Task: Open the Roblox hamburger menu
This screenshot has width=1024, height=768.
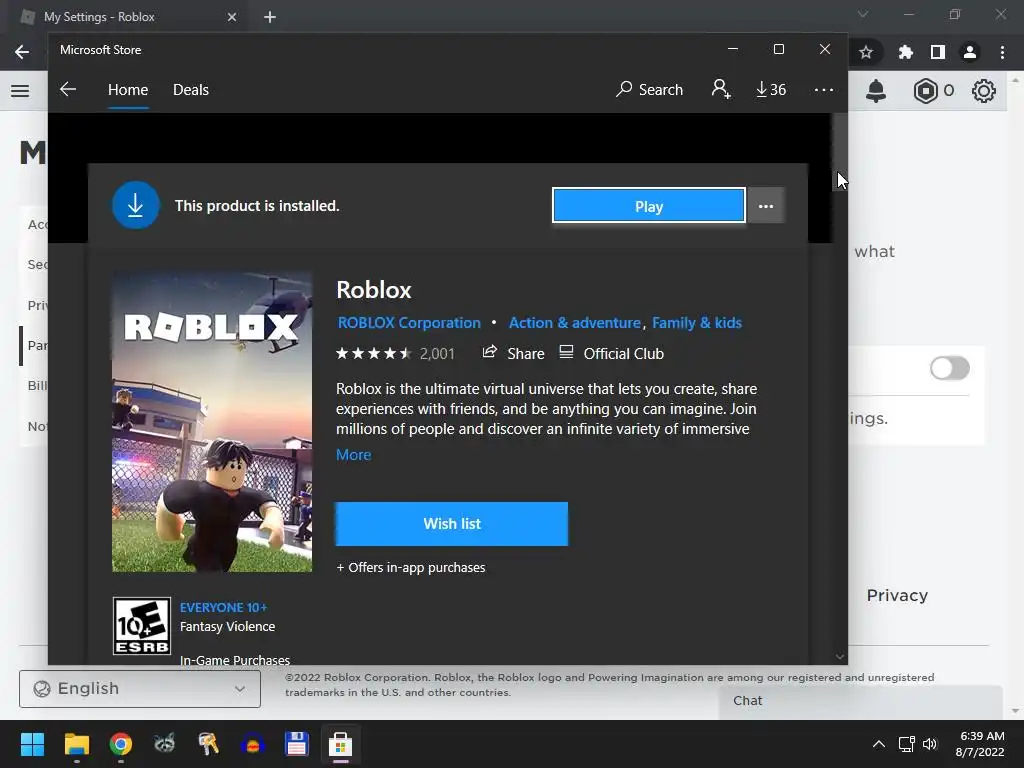Action: click(x=20, y=91)
